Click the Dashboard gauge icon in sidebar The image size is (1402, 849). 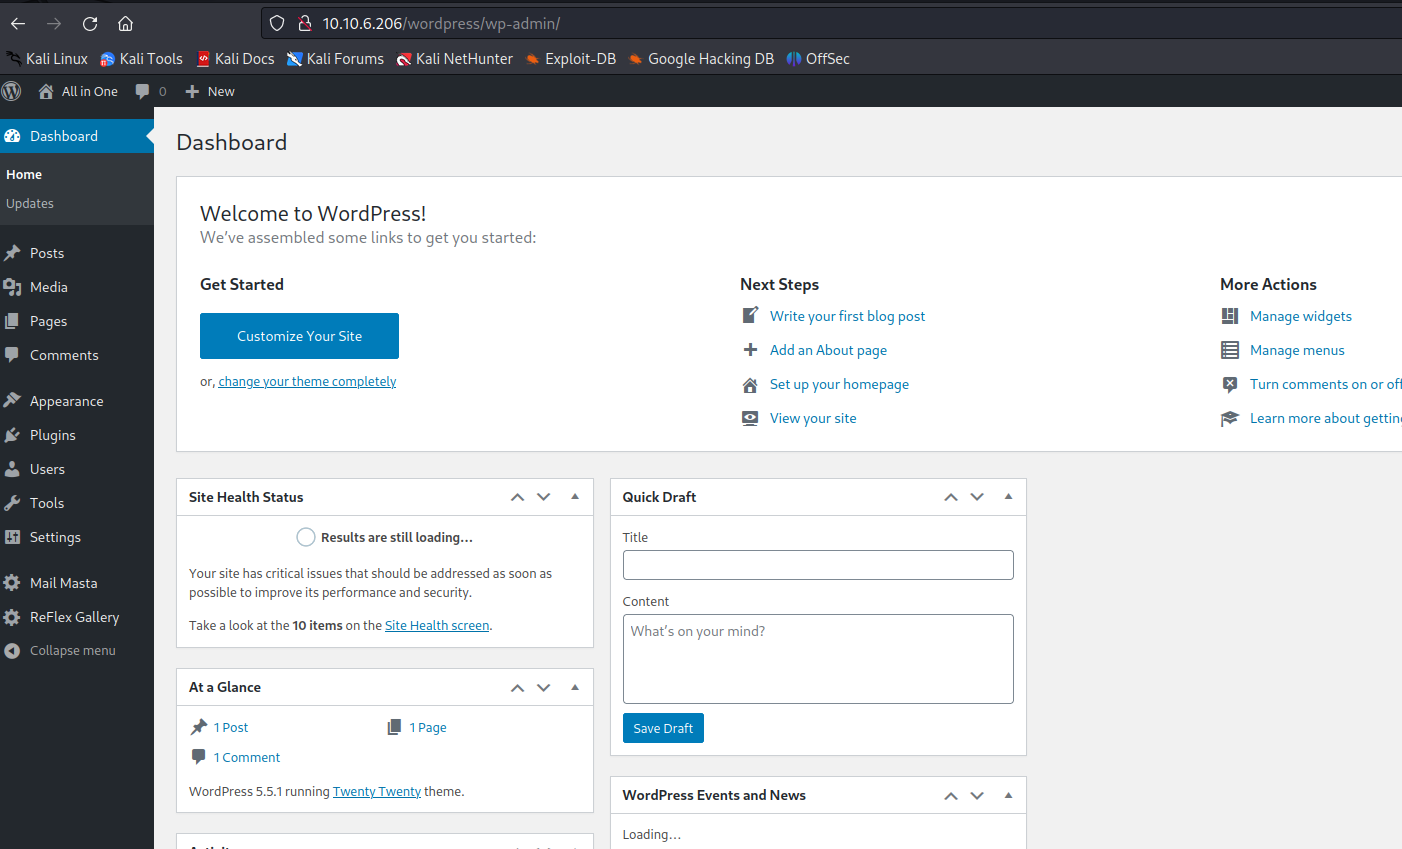tap(12, 136)
